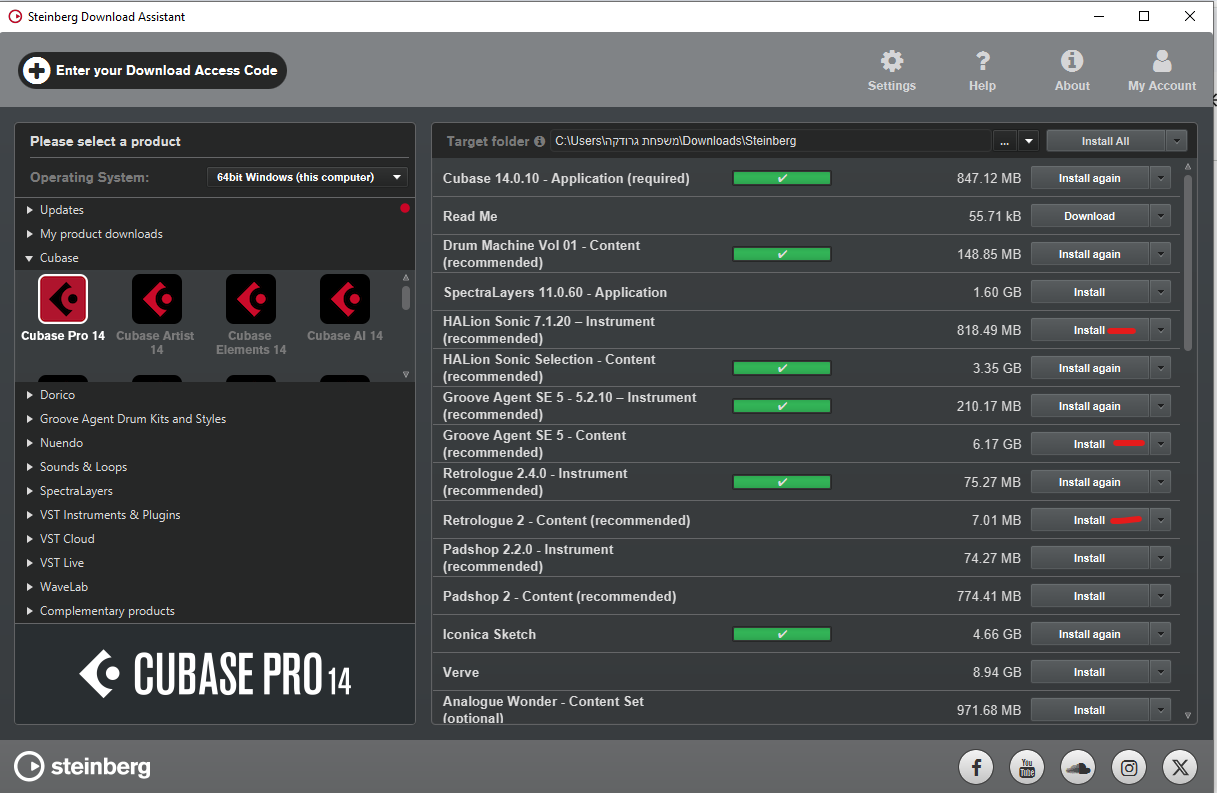Viewport: 1217px width, 793px height.
Task: Open the About info icon
Action: [x=1072, y=61]
